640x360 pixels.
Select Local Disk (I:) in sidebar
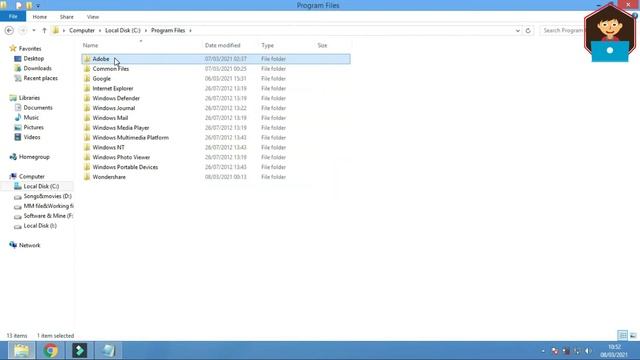tap(40, 225)
